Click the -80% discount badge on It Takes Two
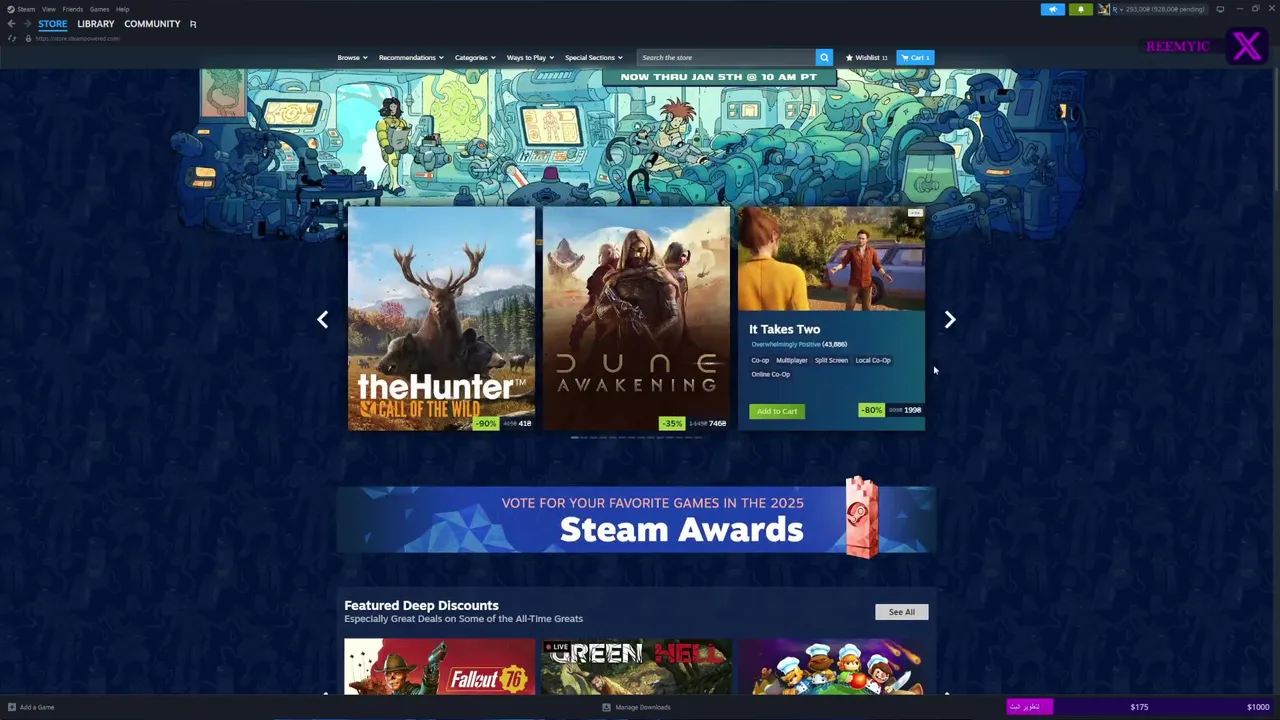This screenshot has height=720, width=1280. (x=872, y=410)
